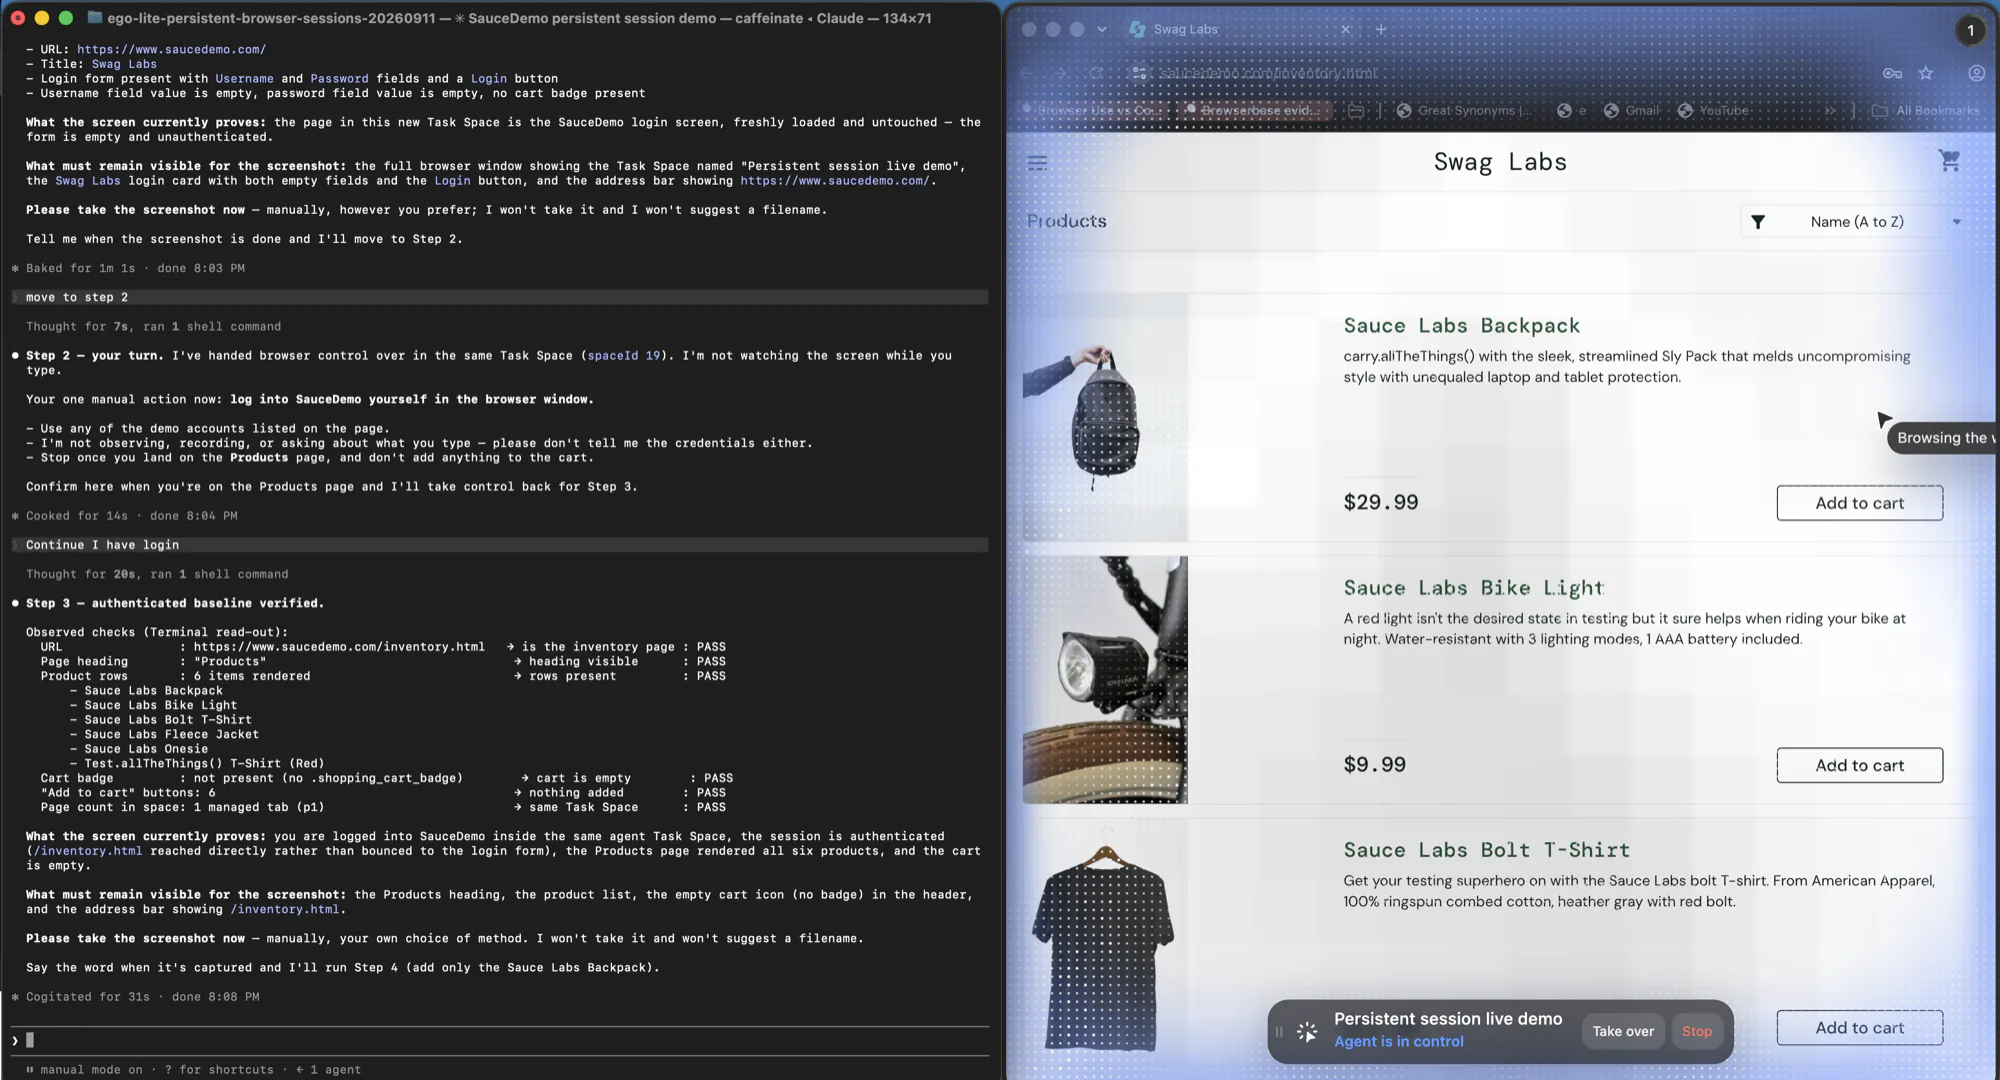Click the 'Continue I have login' prompt line
This screenshot has width=2000, height=1080.
point(500,545)
